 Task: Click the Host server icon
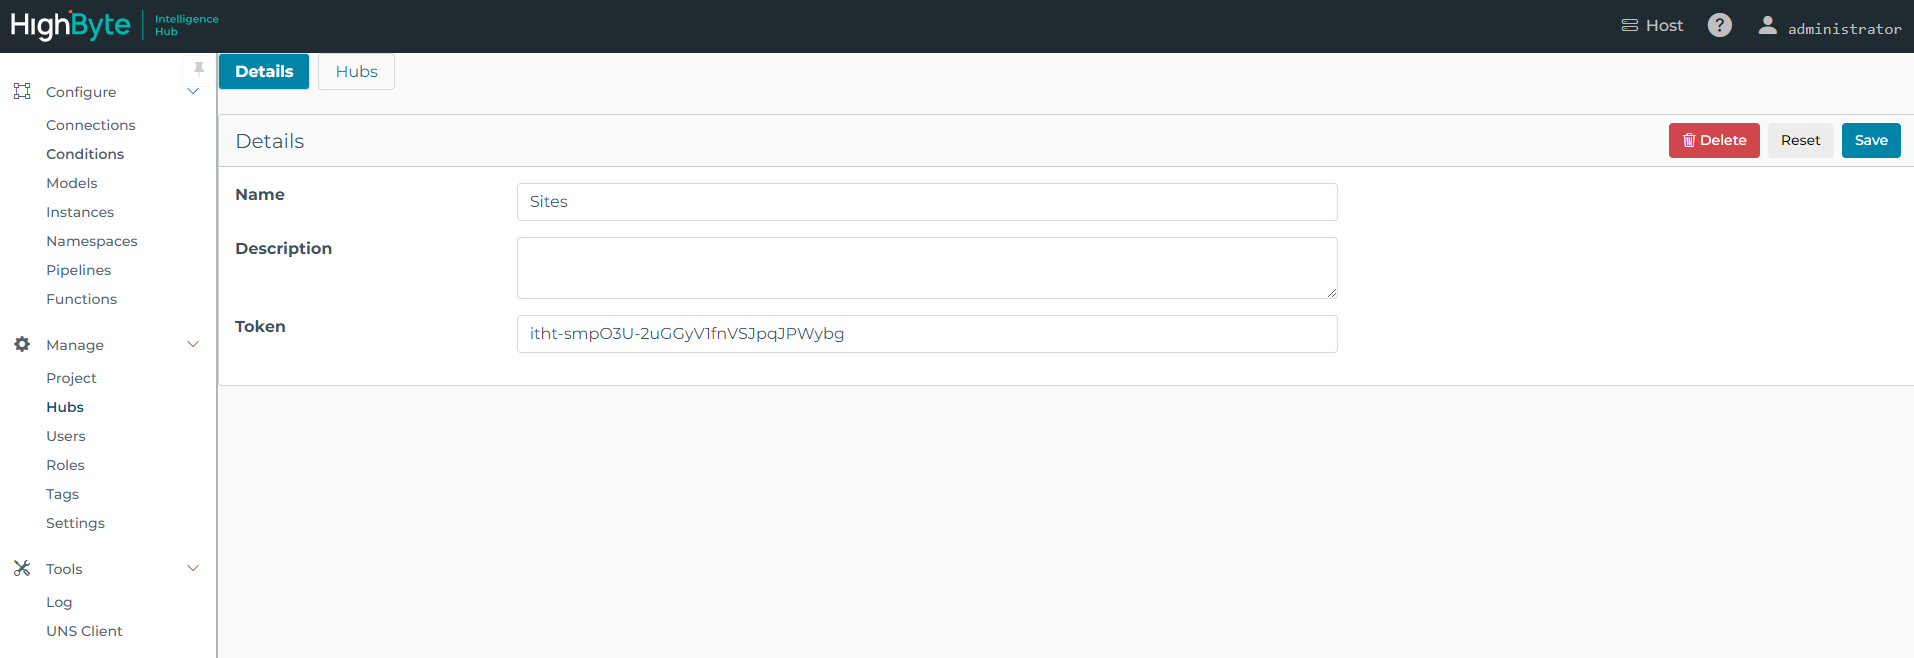[x=1629, y=26]
